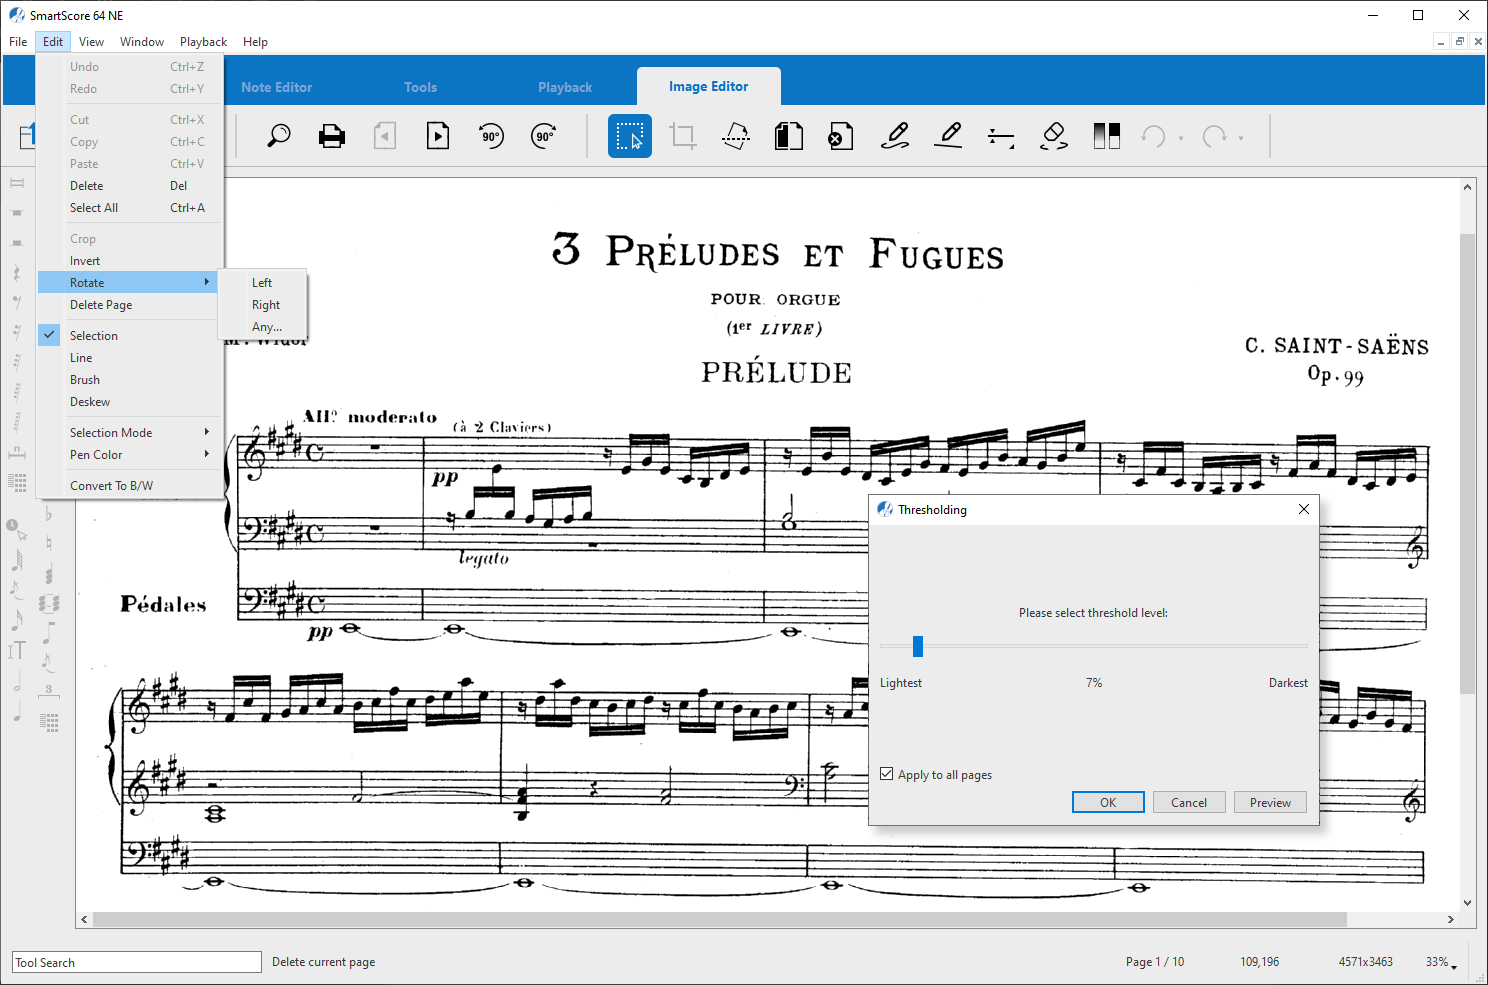Click OK in Thresholding dialog
The width and height of the screenshot is (1488, 985).
point(1108,802)
